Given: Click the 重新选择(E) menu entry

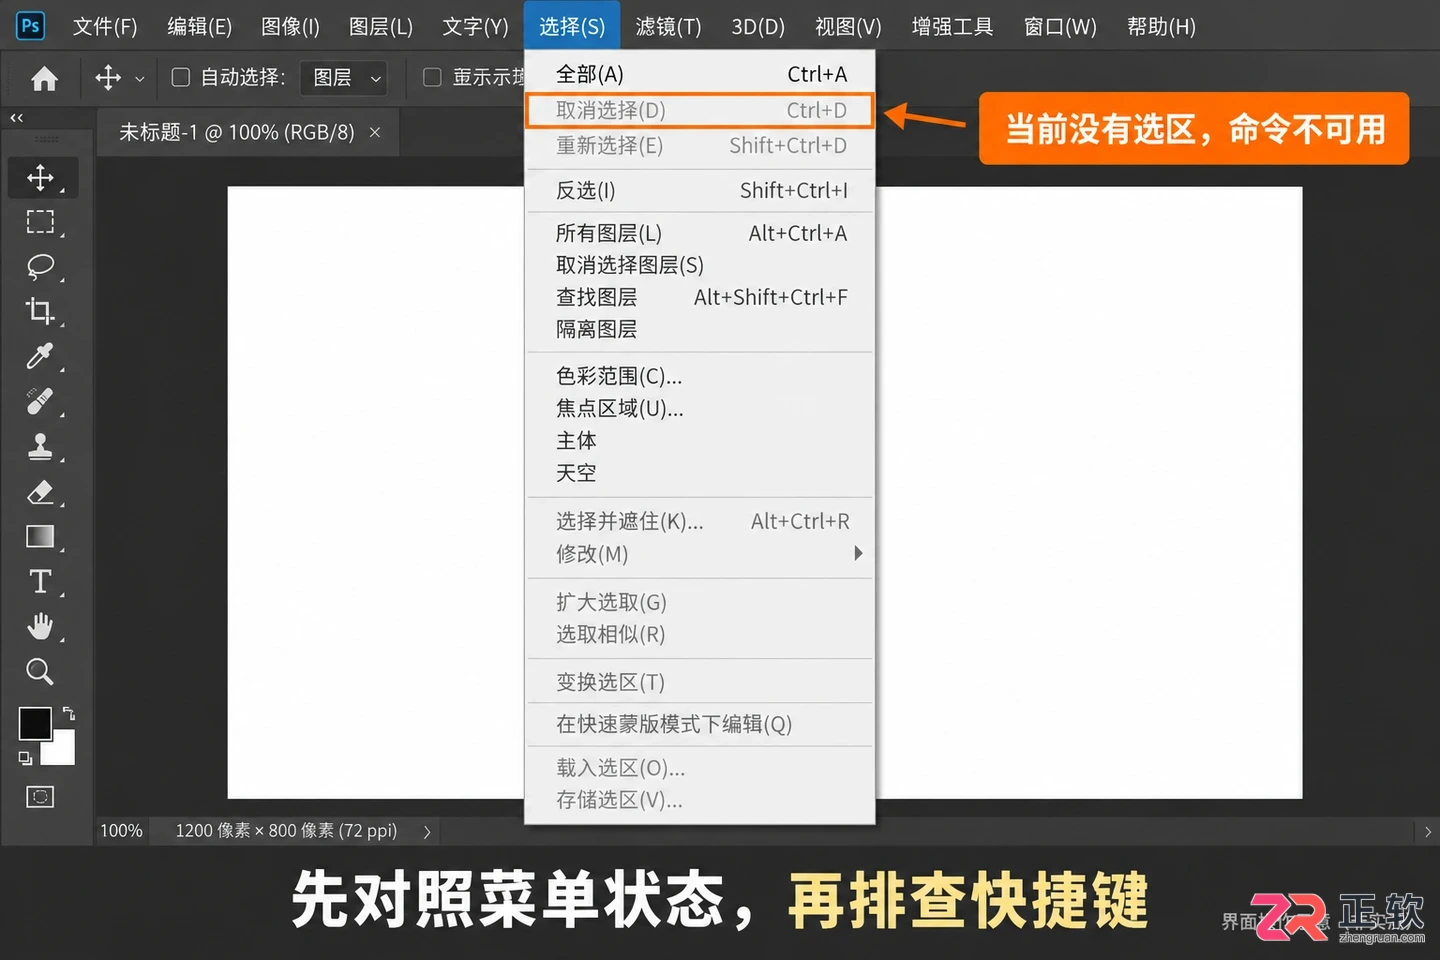Looking at the screenshot, I should click(x=700, y=146).
